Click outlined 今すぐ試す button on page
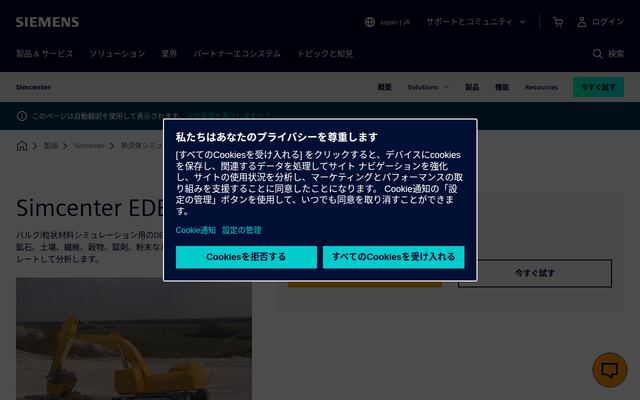This screenshot has width=640, height=400. (x=535, y=273)
